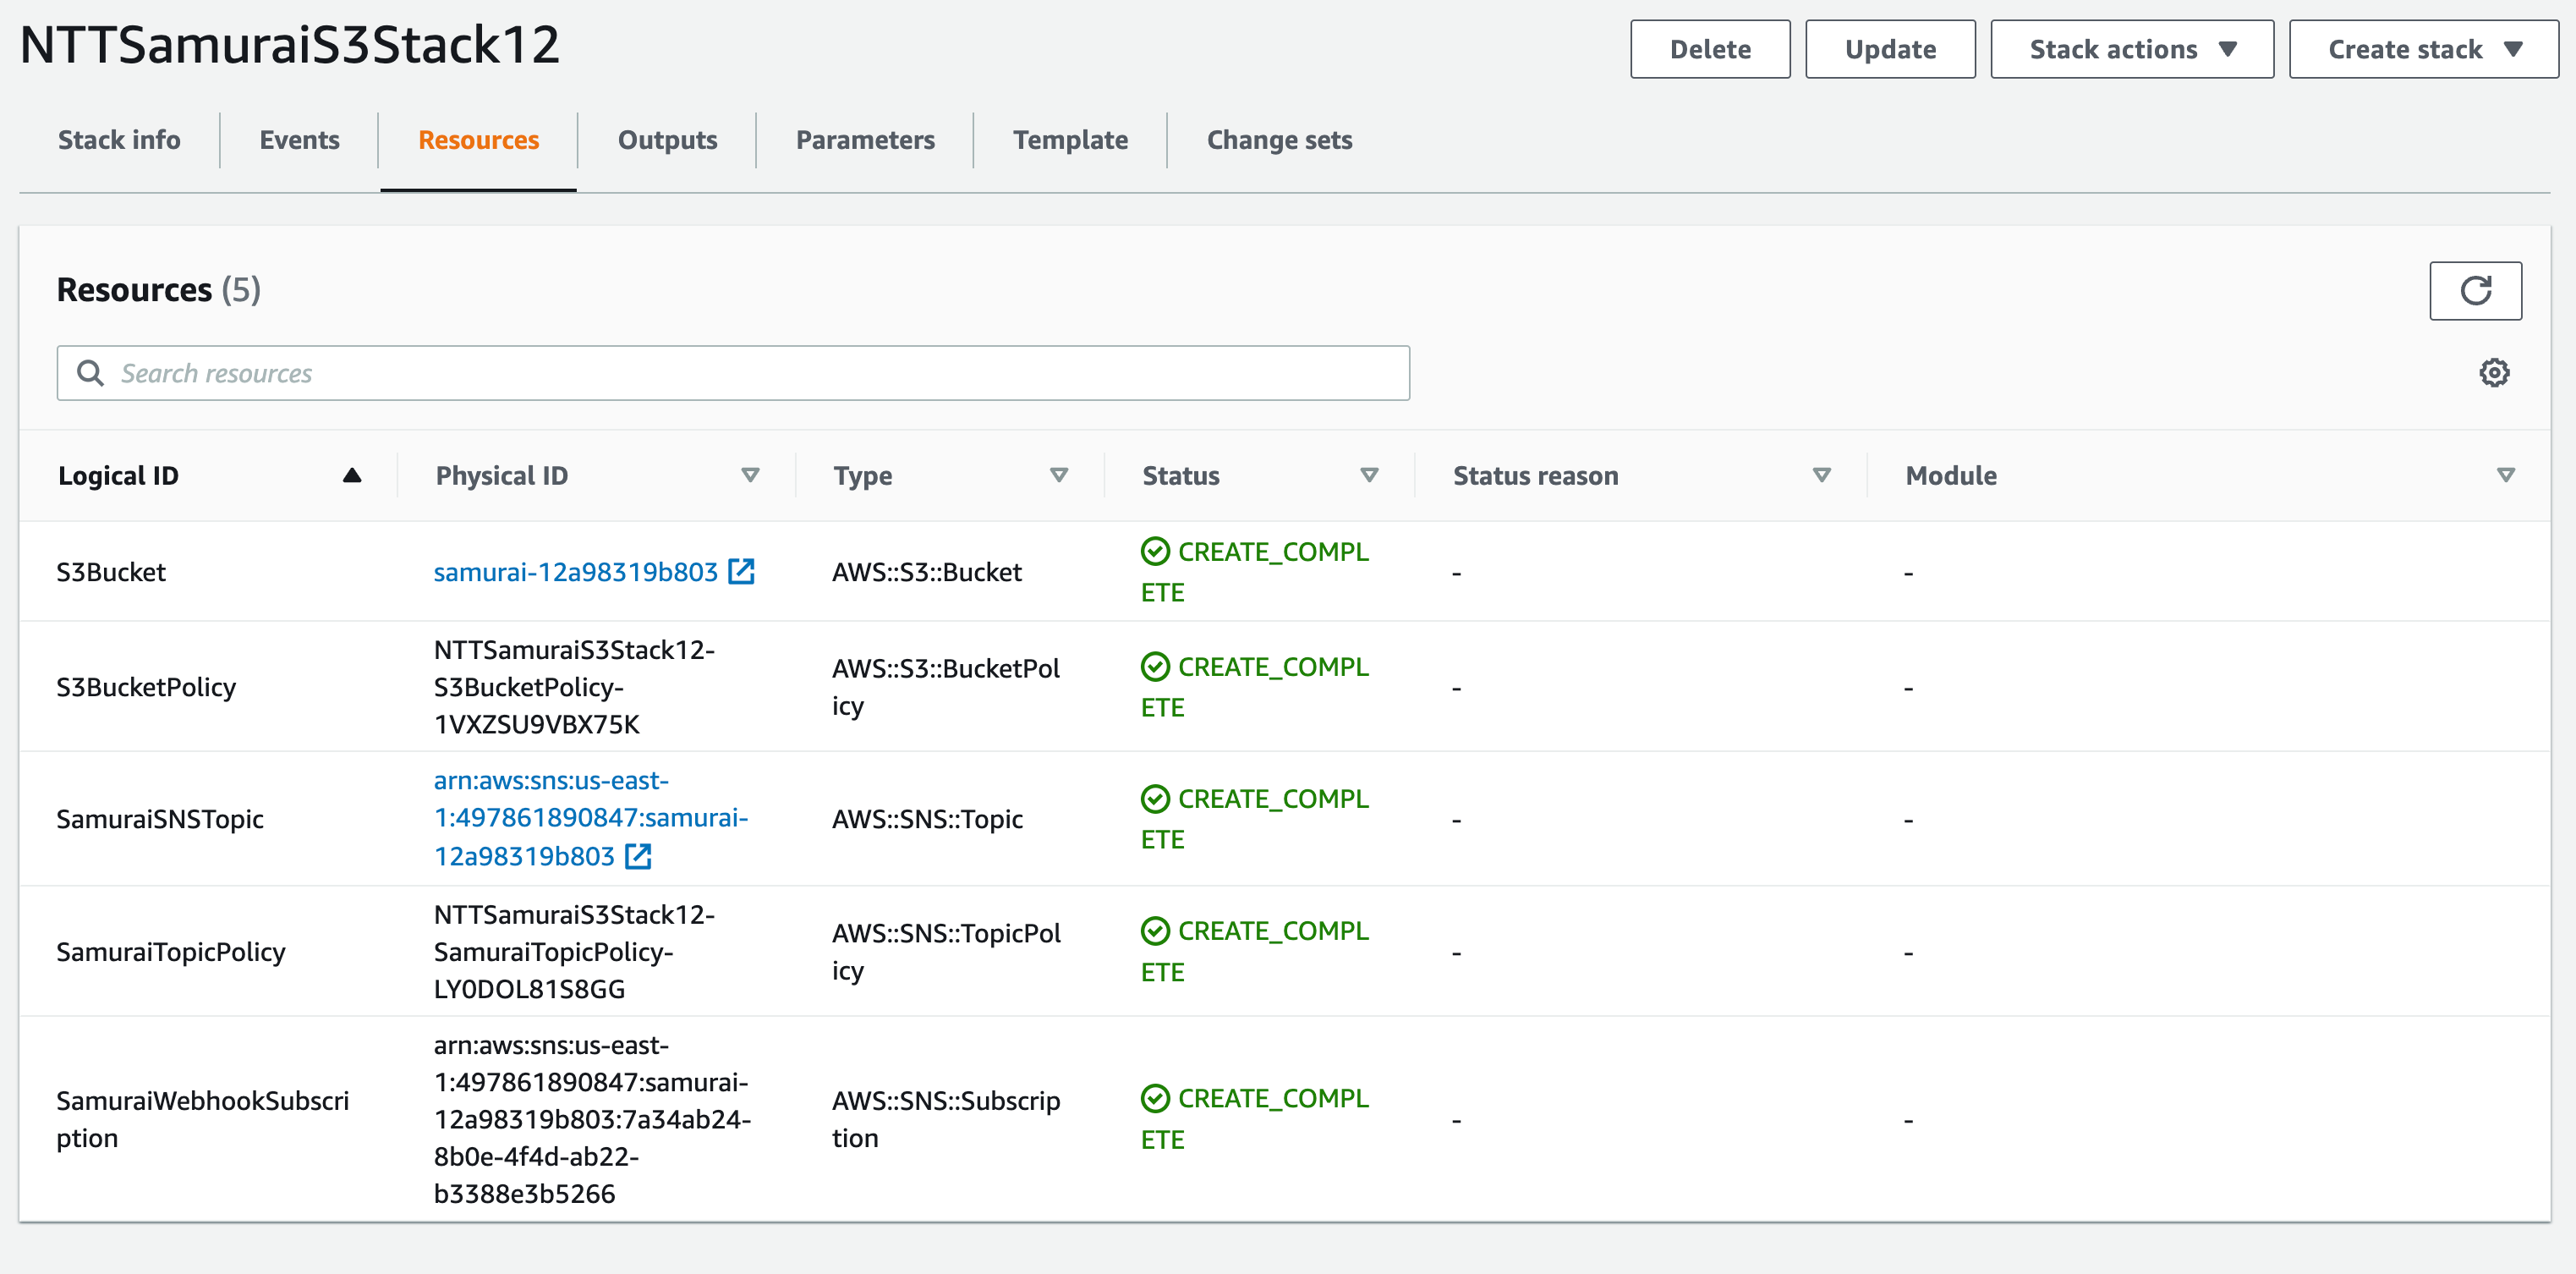Click the Physical ID column header
2576x1274 pixels.
501,475
